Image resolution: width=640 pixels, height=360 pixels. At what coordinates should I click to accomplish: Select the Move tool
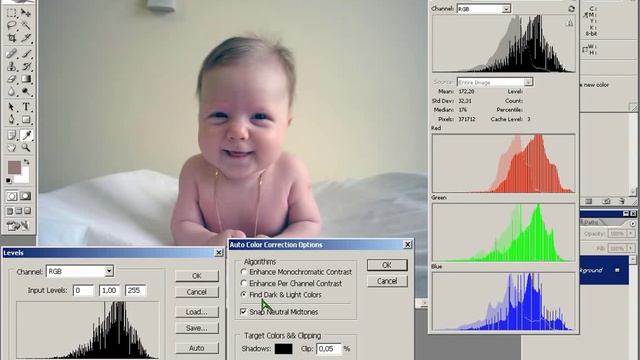26,13
